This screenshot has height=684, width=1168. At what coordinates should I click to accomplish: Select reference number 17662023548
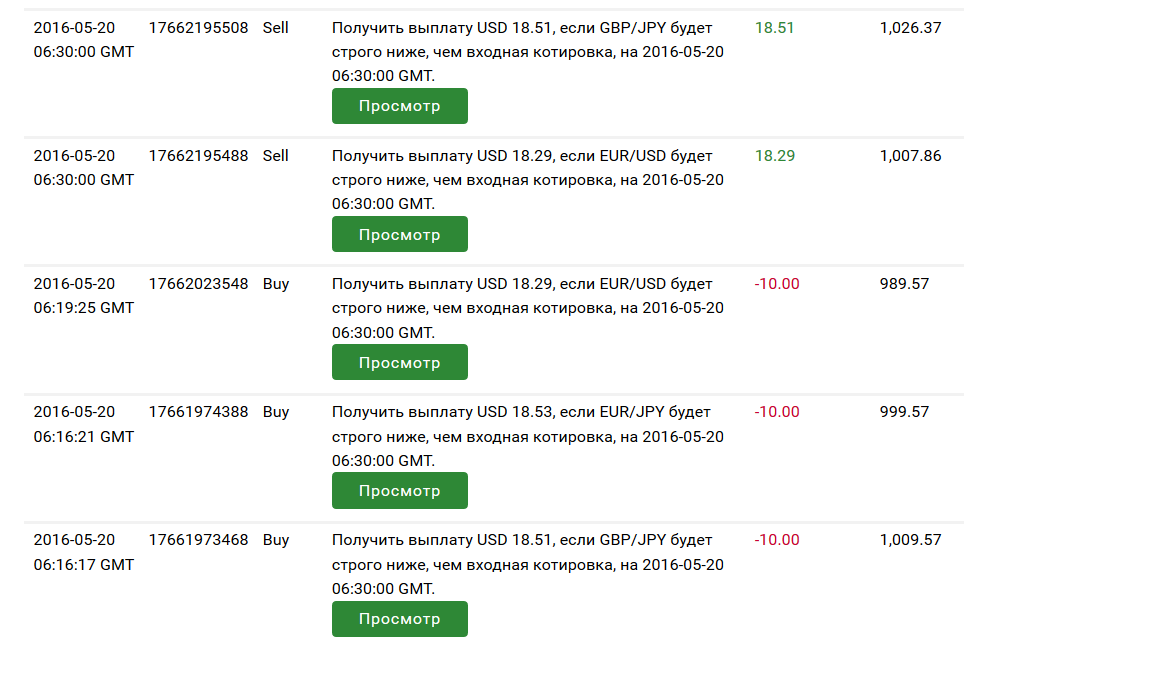(x=198, y=284)
